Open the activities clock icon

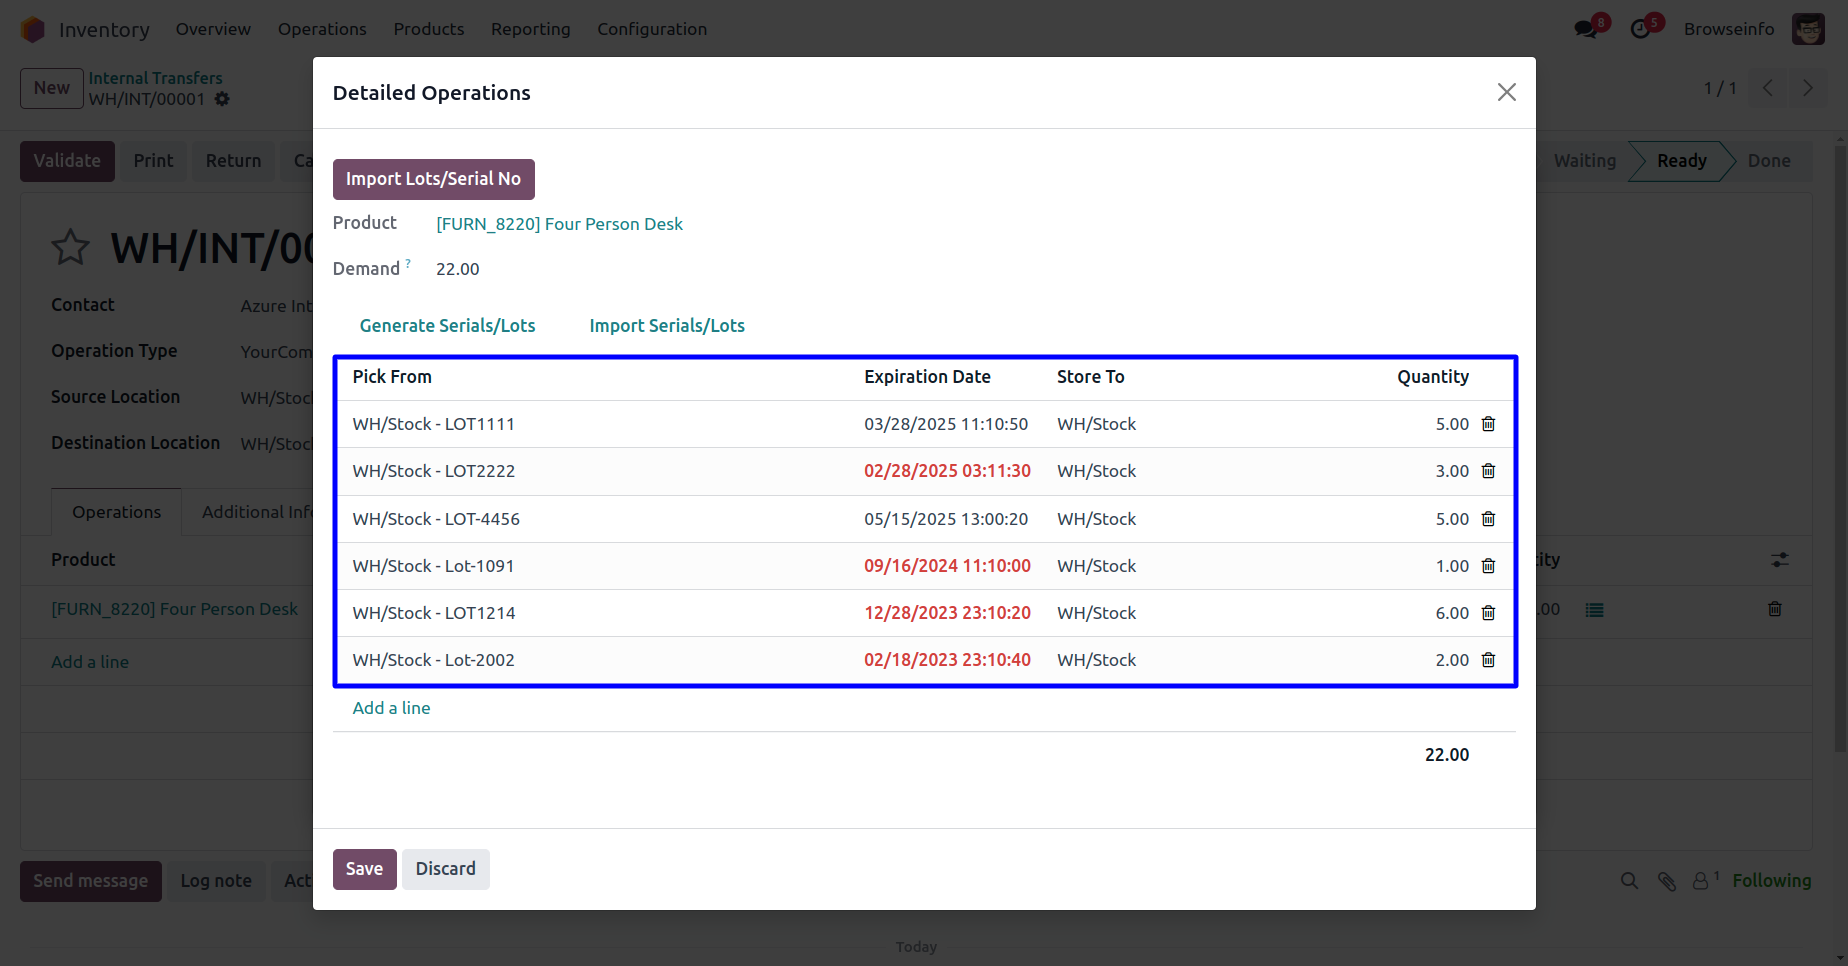[1640, 29]
